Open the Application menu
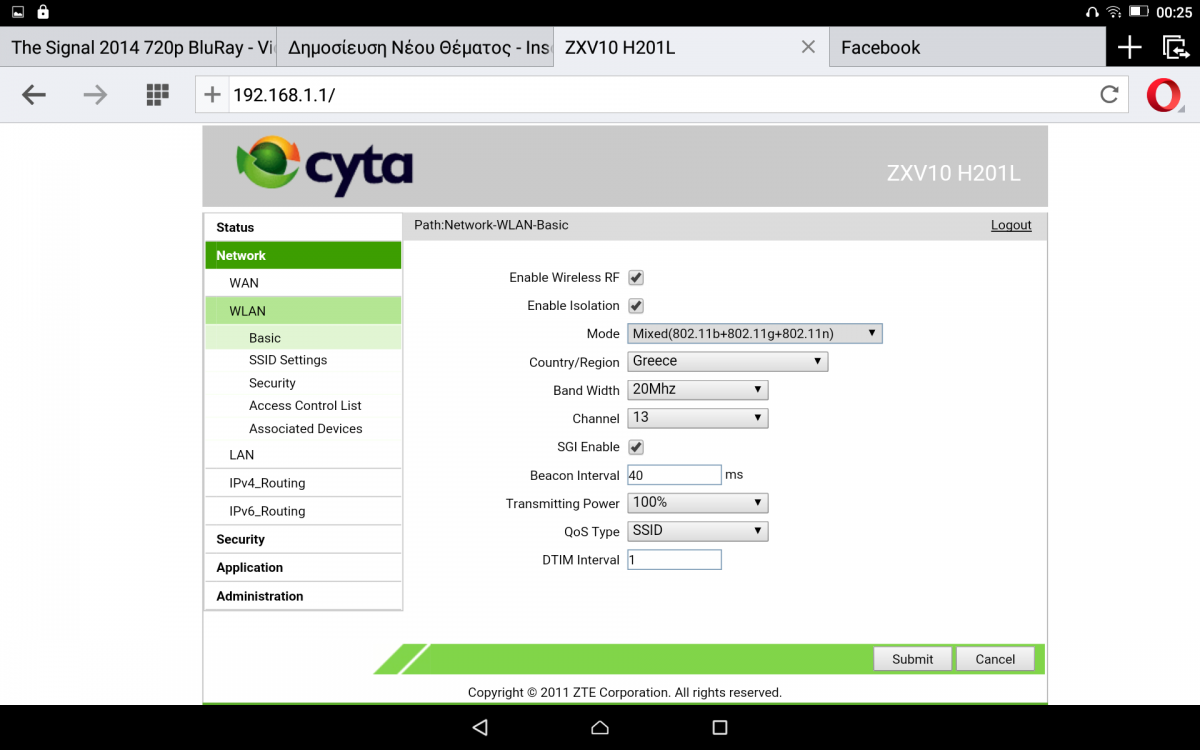The width and height of the screenshot is (1200, 750). (x=303, y=567)
